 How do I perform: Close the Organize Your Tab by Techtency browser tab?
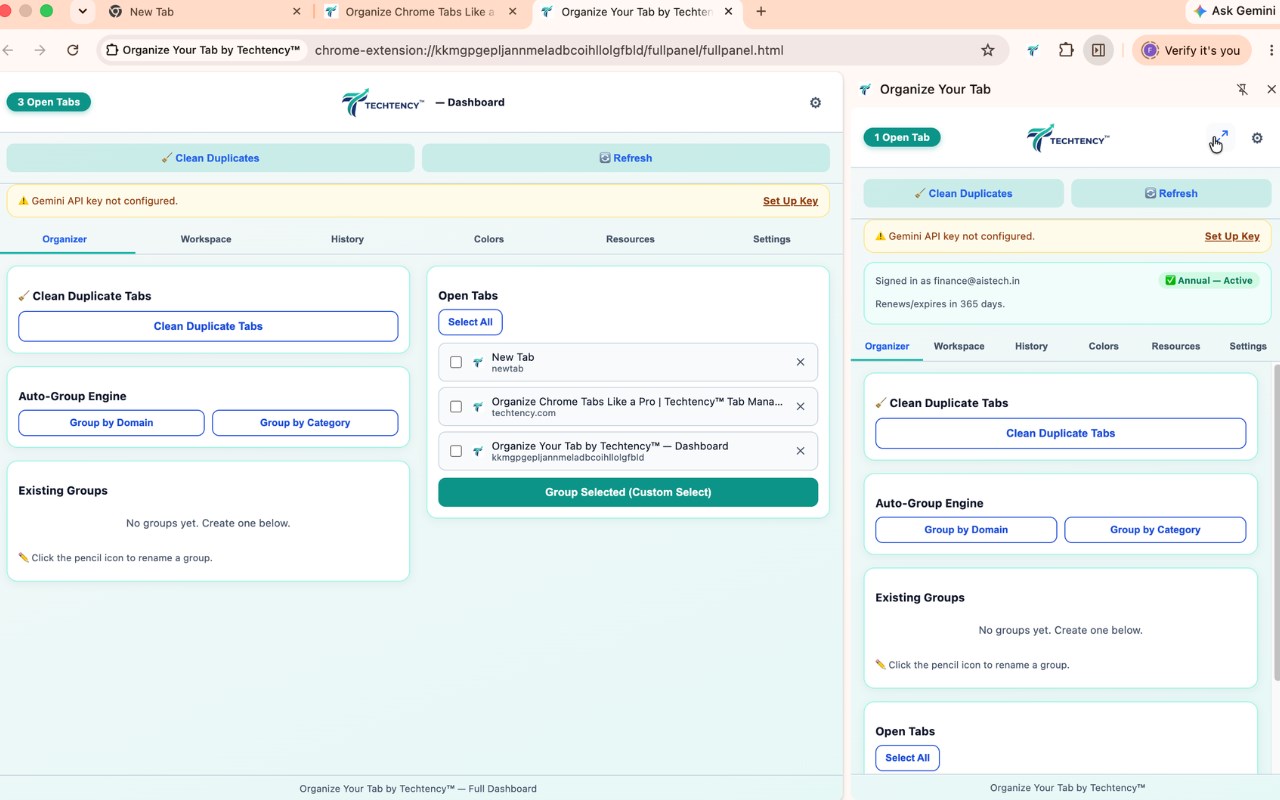click(728, 12)
